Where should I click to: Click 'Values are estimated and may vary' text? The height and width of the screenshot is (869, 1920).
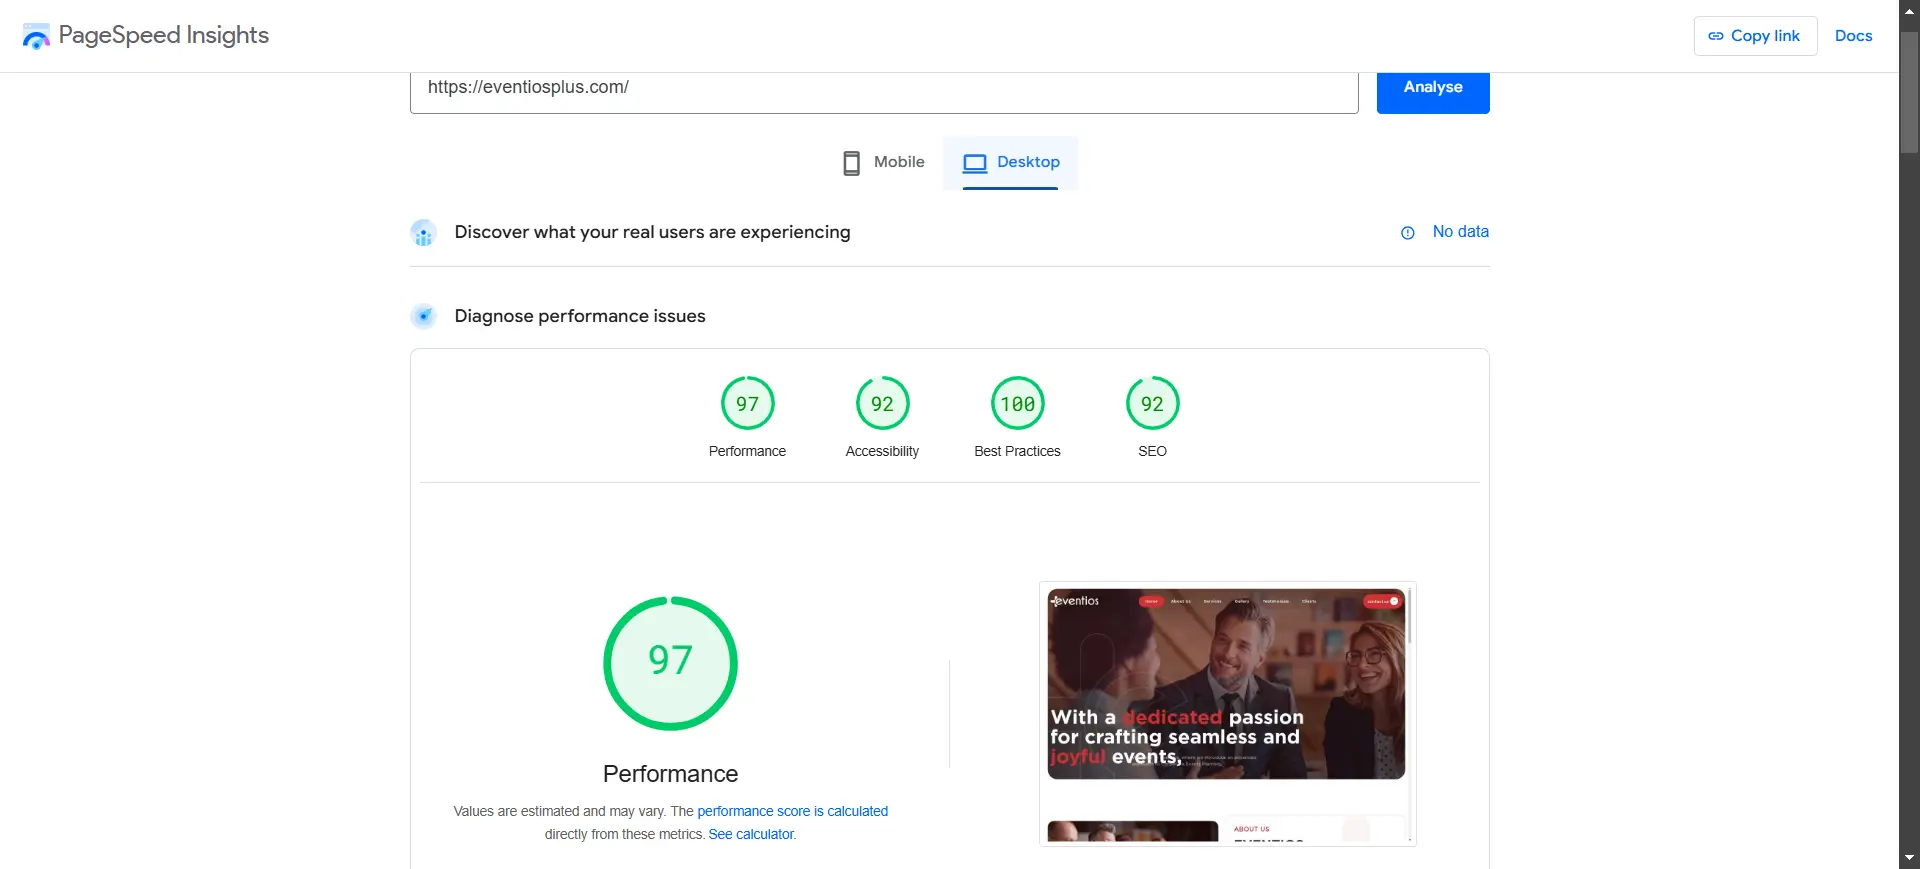(x=559, y=811)
